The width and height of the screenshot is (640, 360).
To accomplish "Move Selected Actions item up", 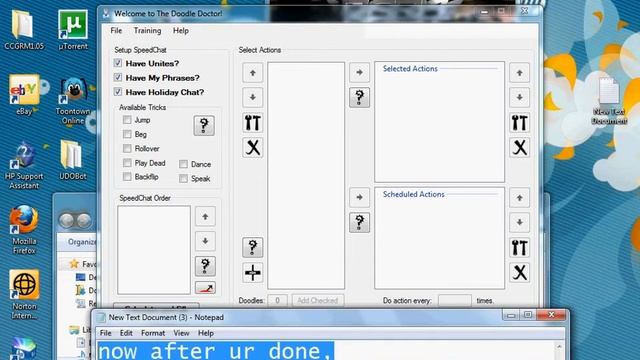I will click(519, 73).
